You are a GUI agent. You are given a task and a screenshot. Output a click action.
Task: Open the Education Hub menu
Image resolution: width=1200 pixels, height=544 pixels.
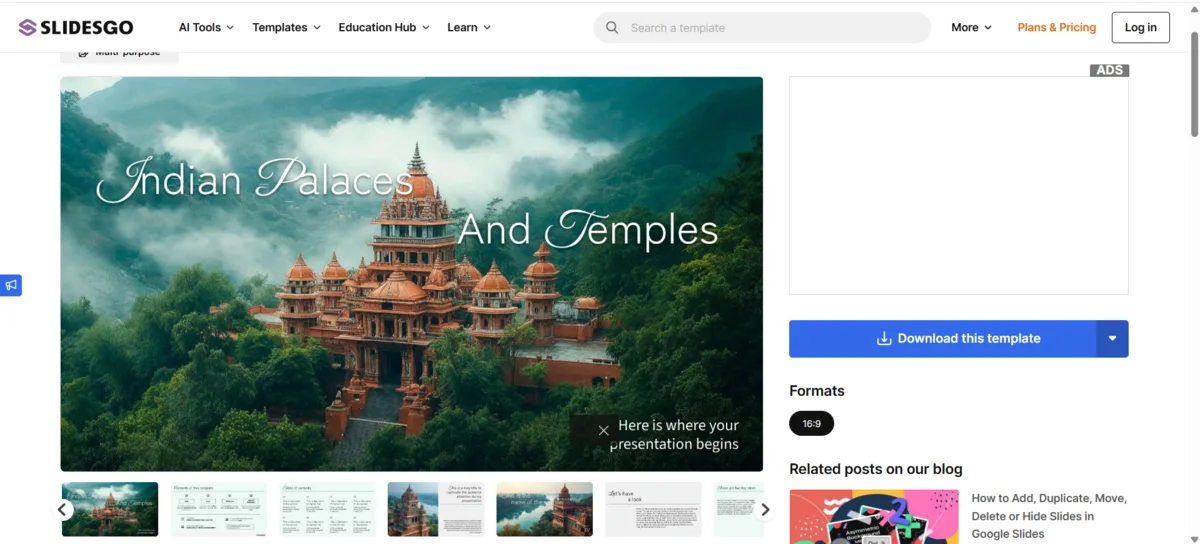(x=383, y=28)
